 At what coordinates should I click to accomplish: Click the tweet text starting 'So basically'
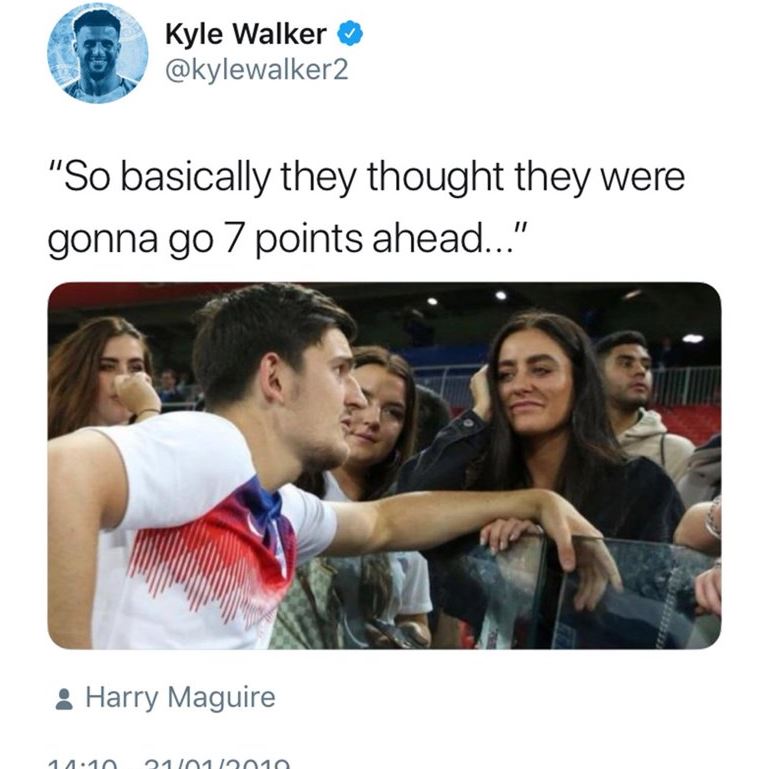tap(366, 208)
